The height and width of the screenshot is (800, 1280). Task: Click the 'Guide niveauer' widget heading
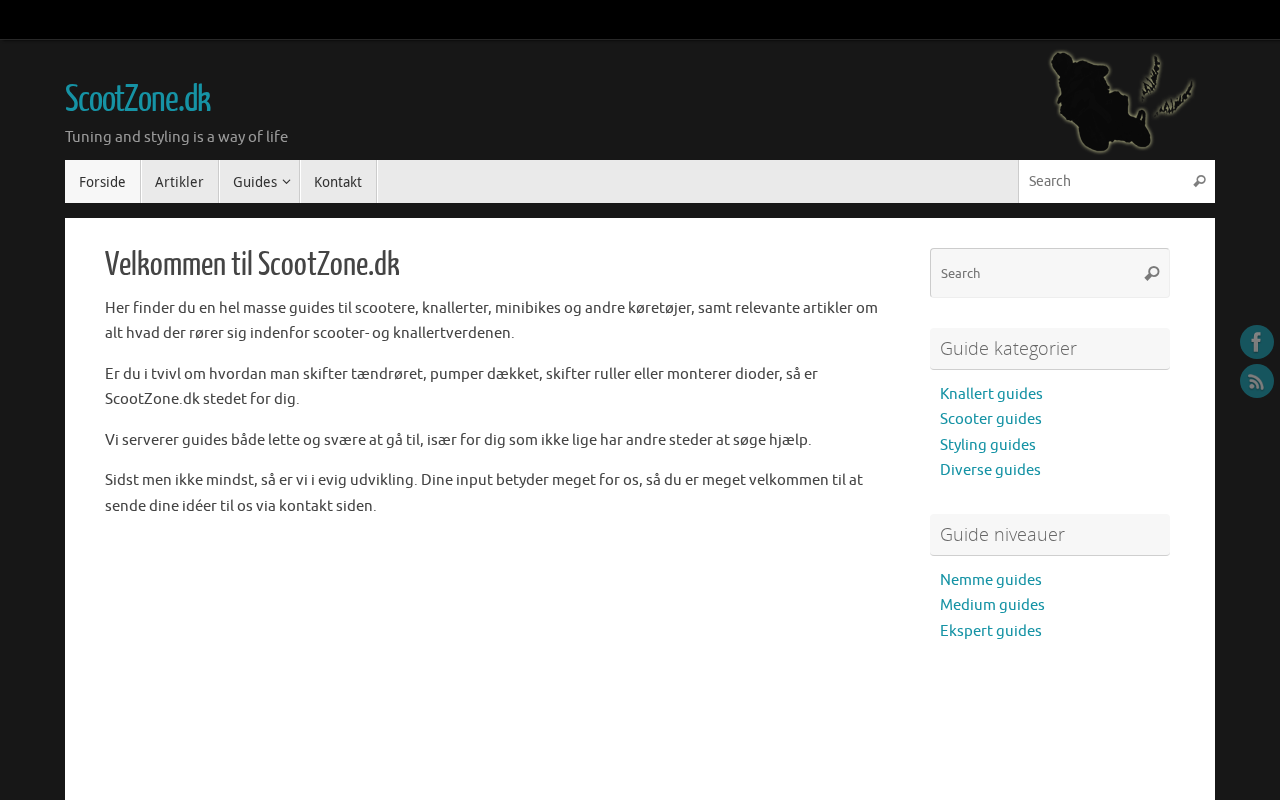point(1050,535)
